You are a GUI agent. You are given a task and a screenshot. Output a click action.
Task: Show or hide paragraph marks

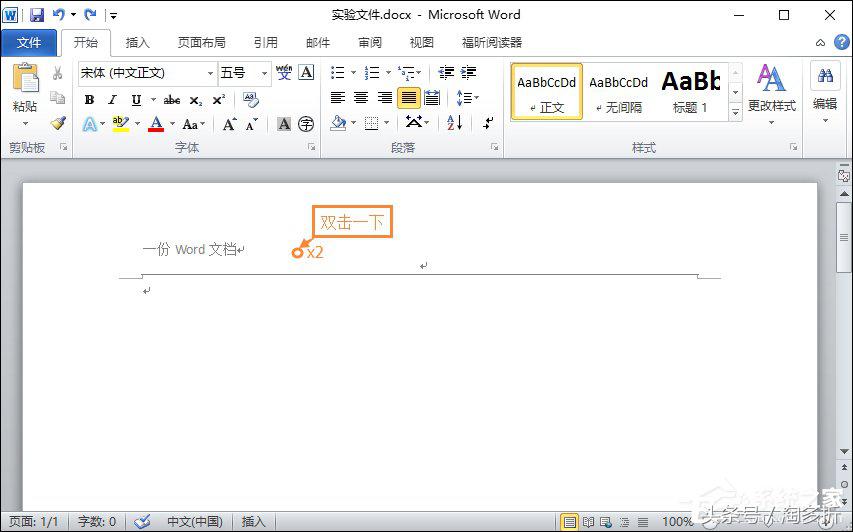tap(488, 123)
